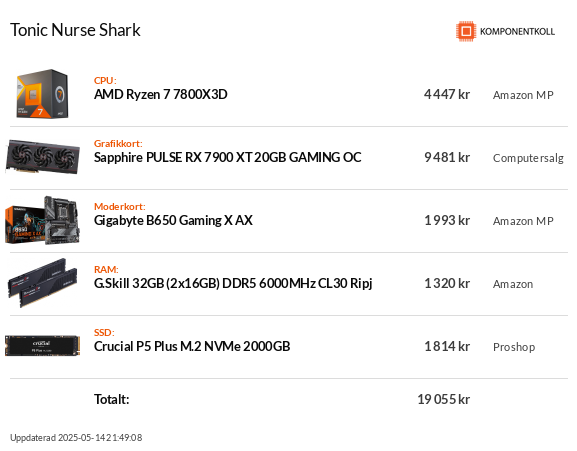Click the Computersalg store label
Screen dimensions: 577x451
[x=528, y=158]
